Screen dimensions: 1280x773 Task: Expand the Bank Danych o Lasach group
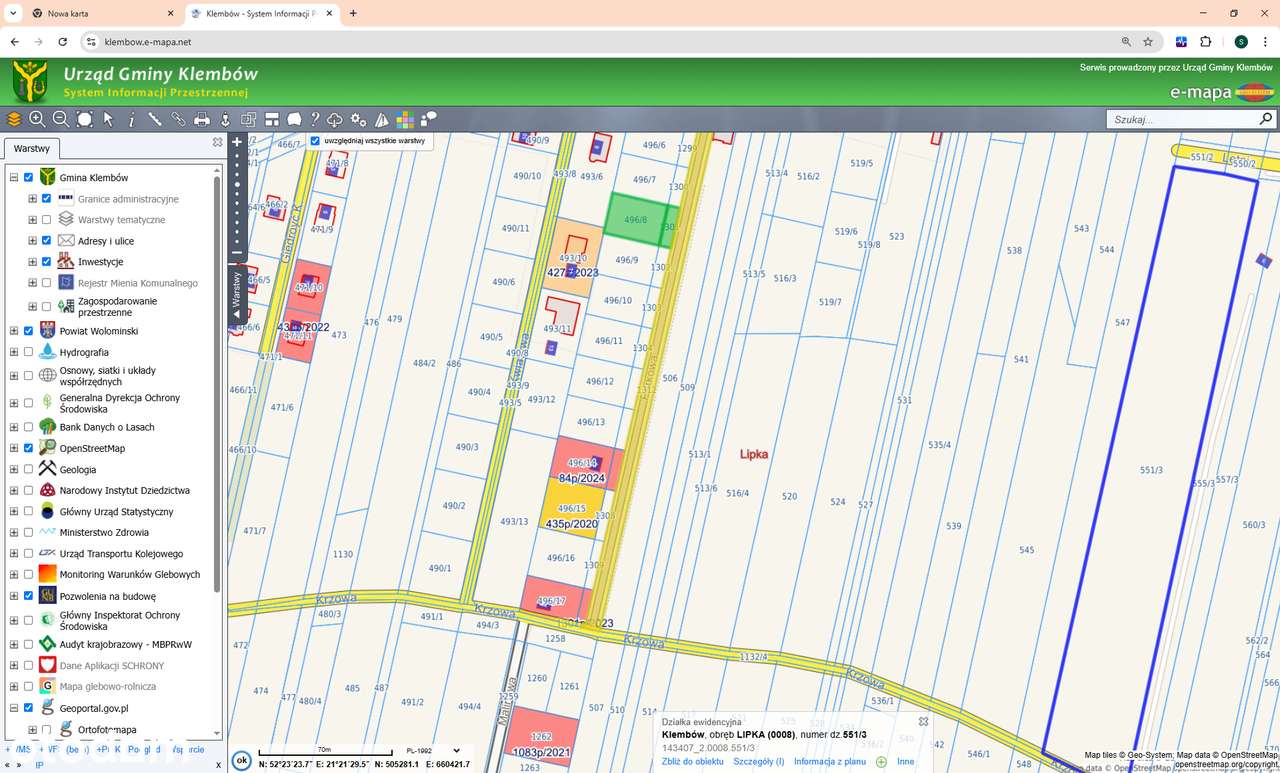point(14,427)
